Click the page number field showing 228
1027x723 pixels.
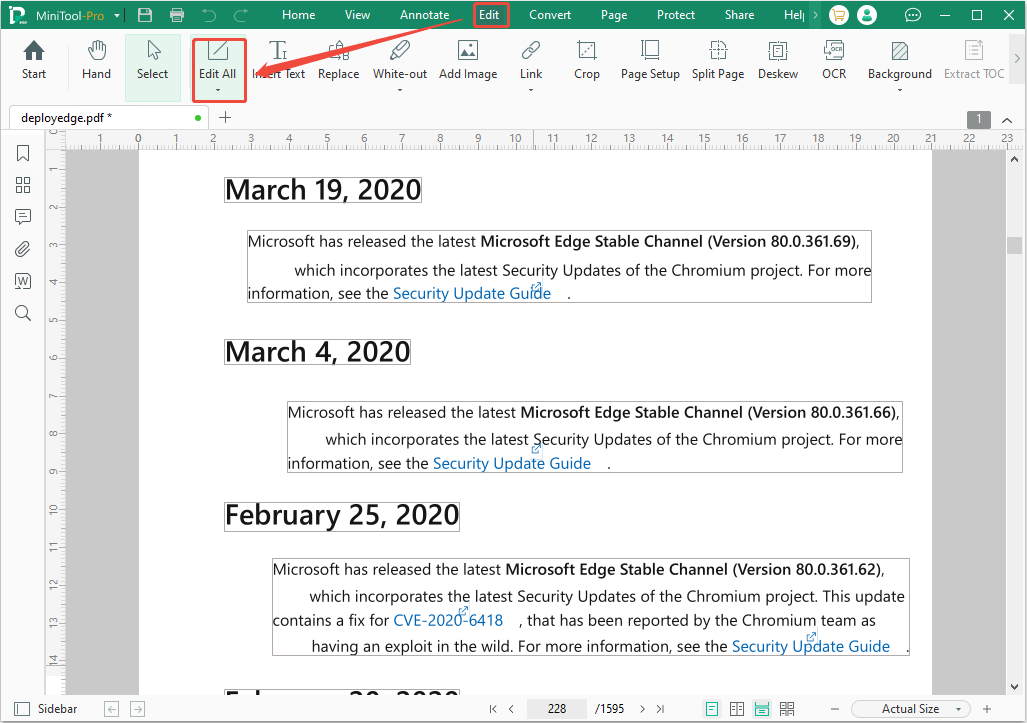coord(557,709)
